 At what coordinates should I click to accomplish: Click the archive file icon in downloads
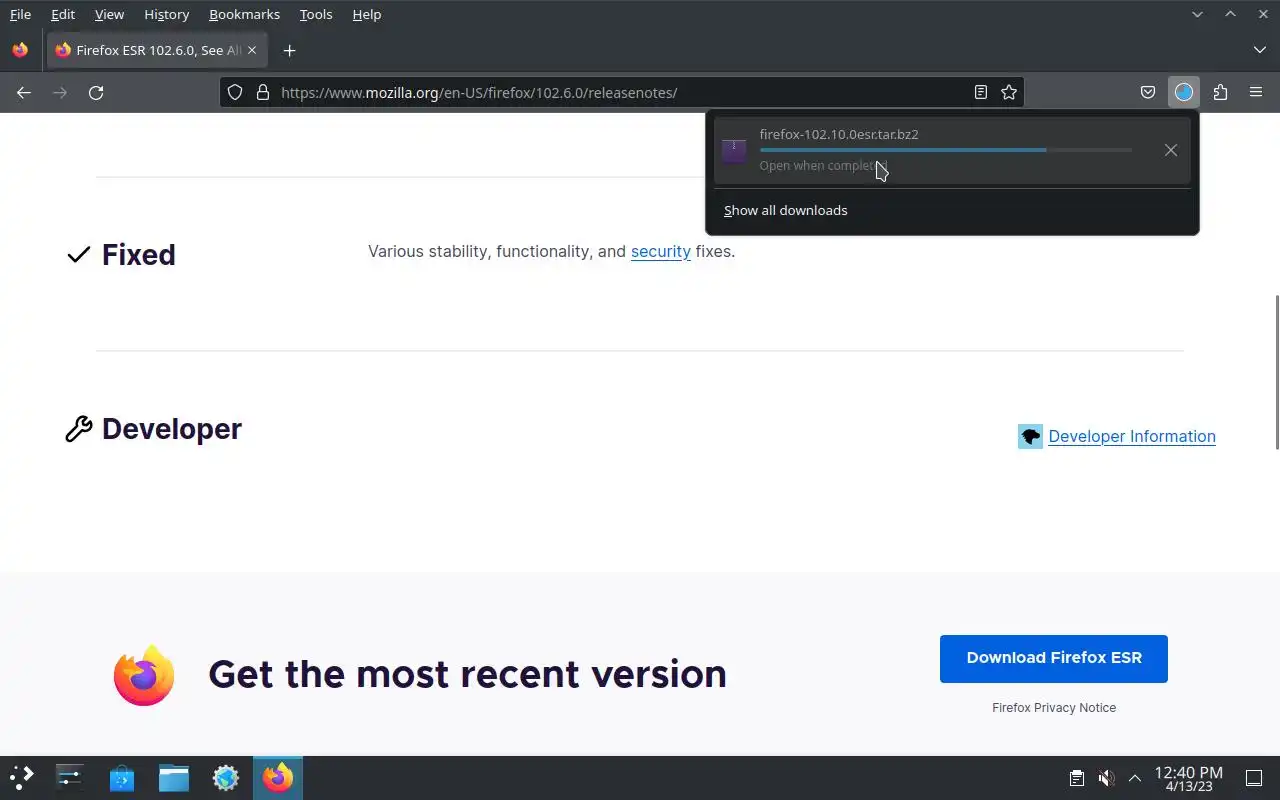coord(734,150)
